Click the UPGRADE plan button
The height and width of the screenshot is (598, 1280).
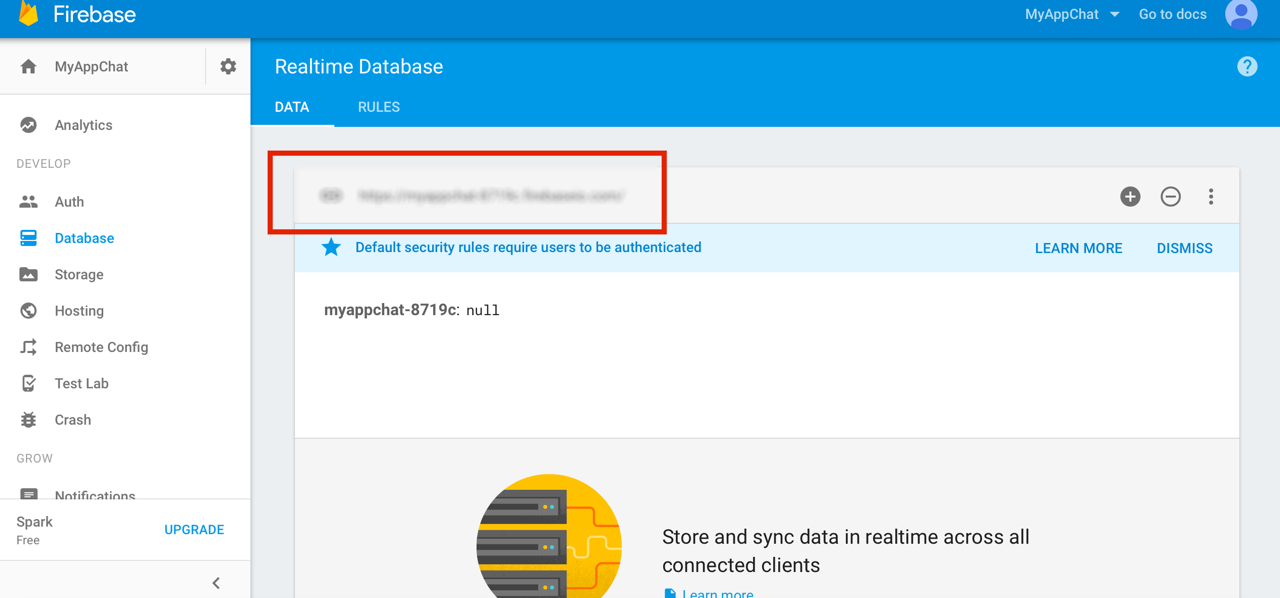(194, 530)
